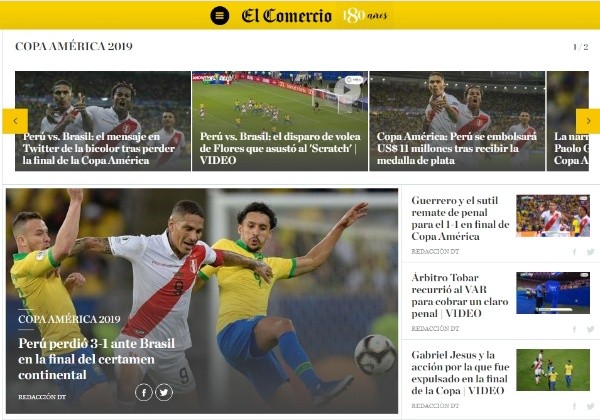The height and width of the screenshot is (420, 600).
Task: Open Guerrero y el sutil remate headline
Action: click(x=460, y=218)
